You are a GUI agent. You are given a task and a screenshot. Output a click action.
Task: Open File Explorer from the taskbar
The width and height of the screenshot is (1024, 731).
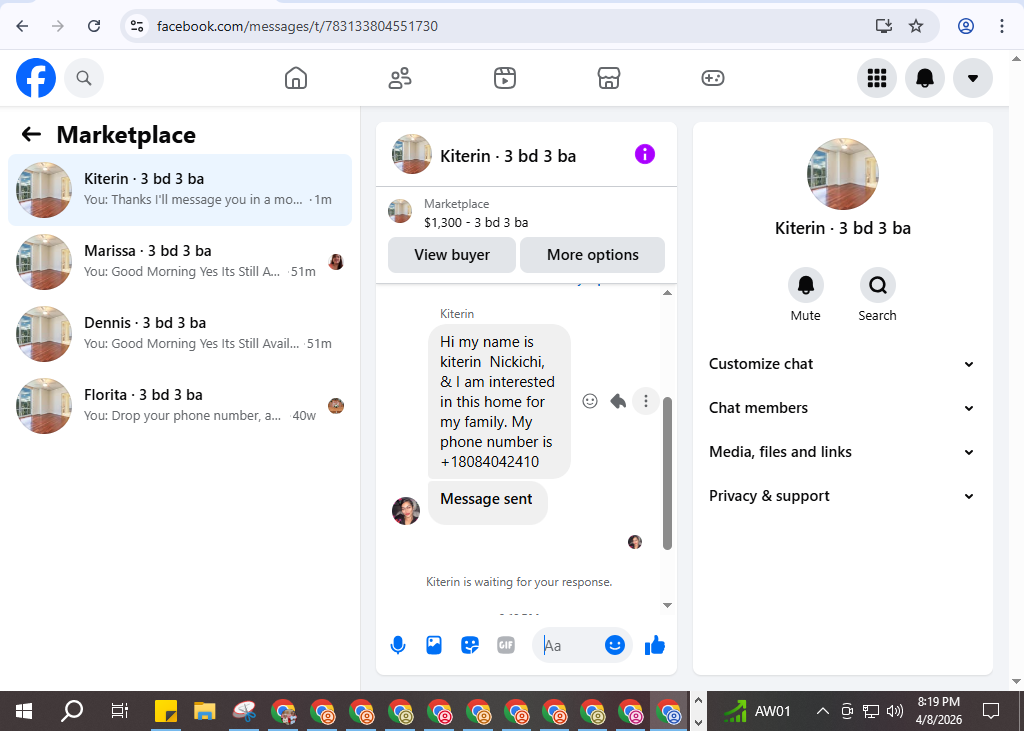pyautogui.click(x=205, y=711)
